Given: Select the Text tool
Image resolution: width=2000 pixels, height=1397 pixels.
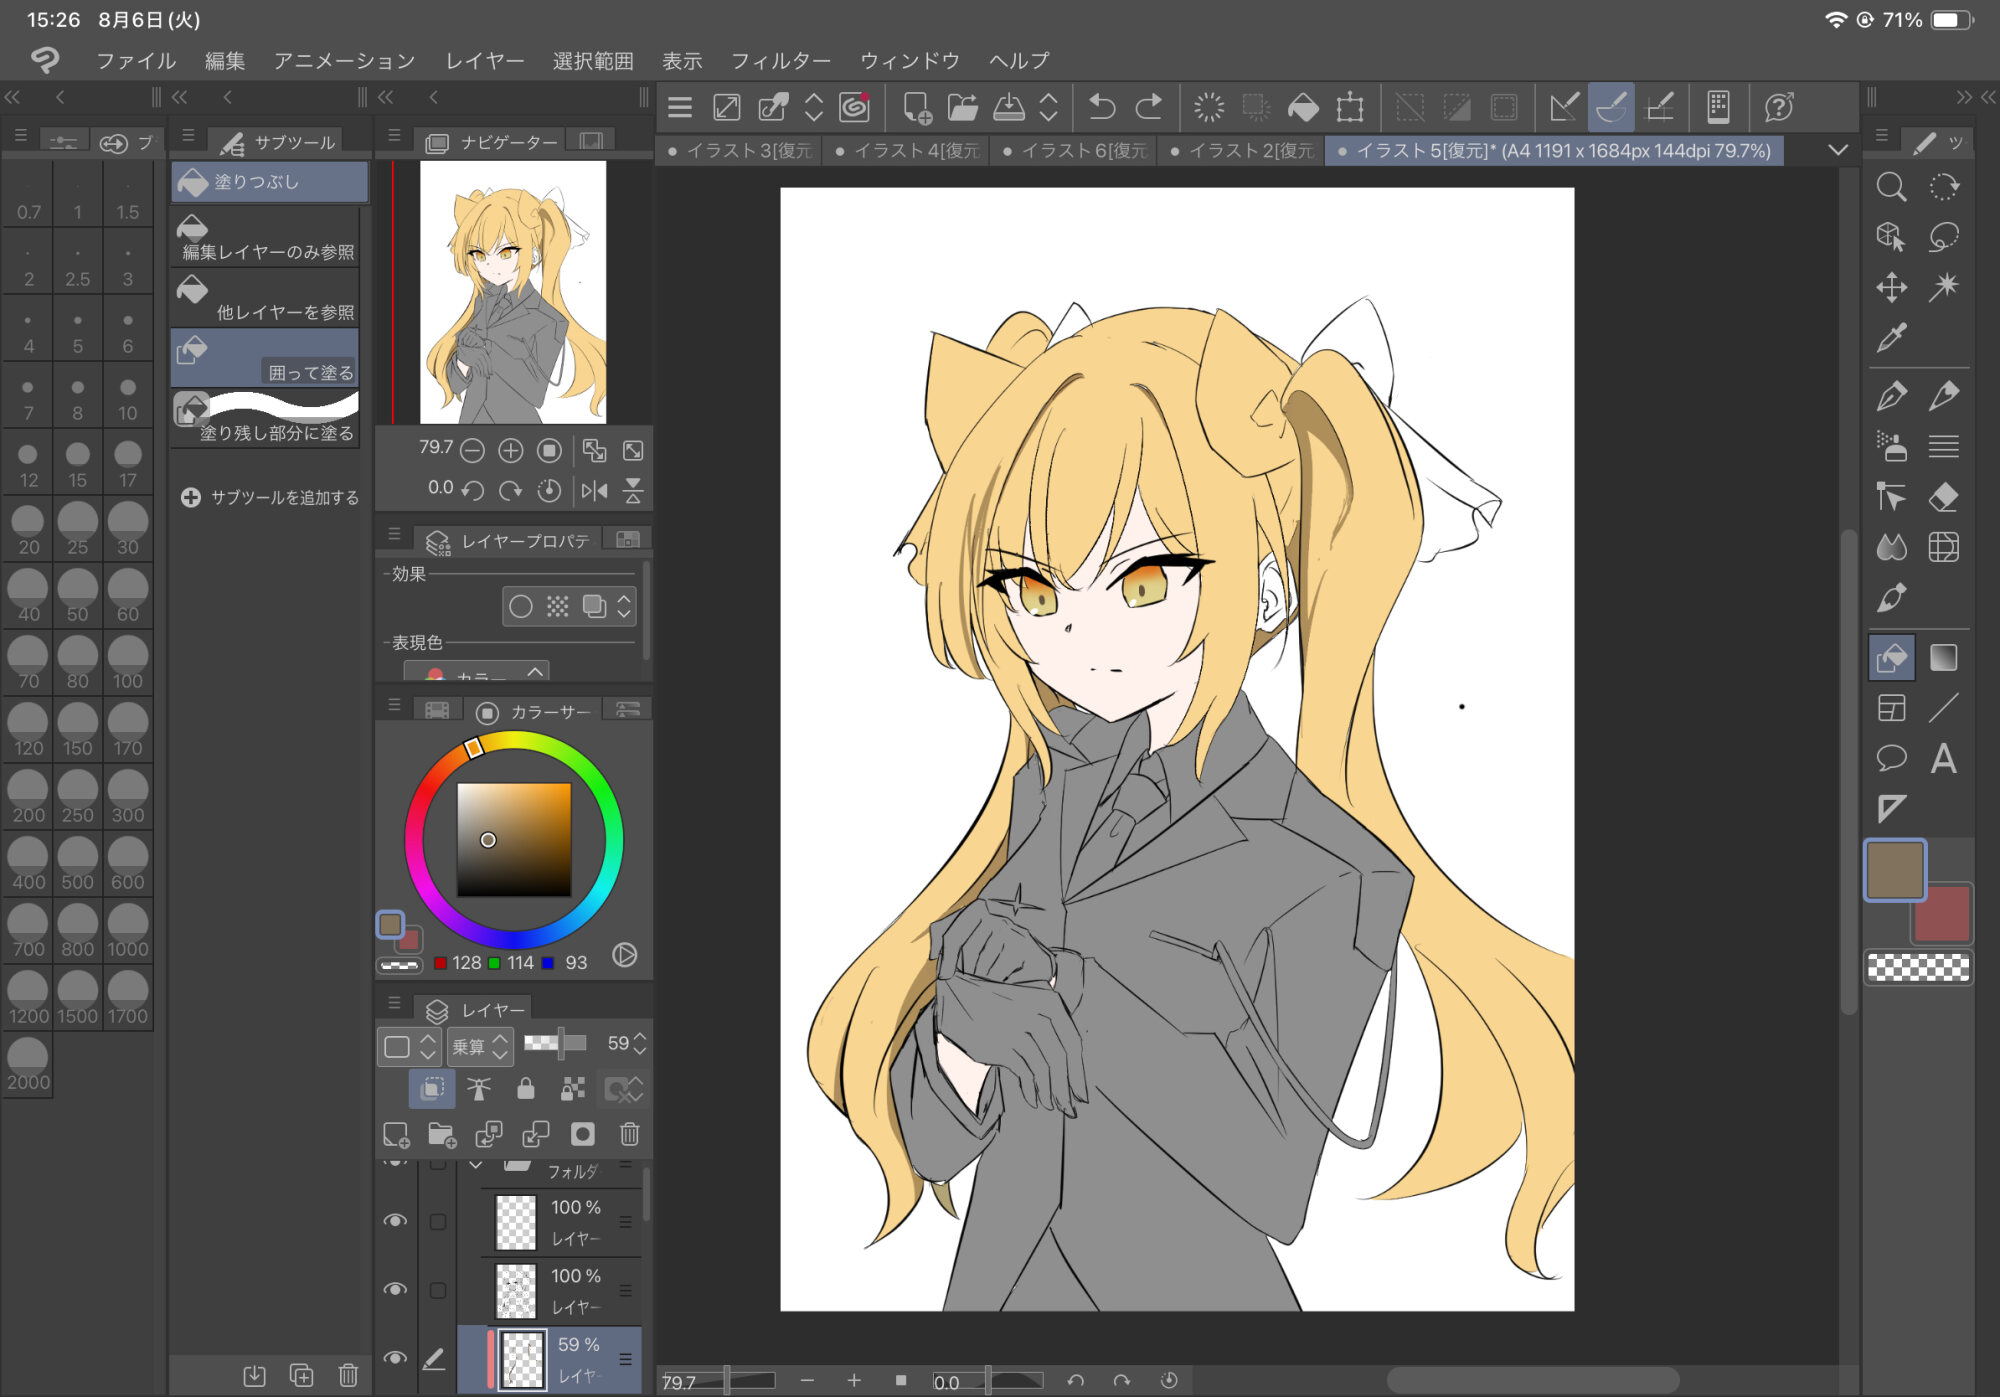Looking at the screenshot, I should [1943, 758].
